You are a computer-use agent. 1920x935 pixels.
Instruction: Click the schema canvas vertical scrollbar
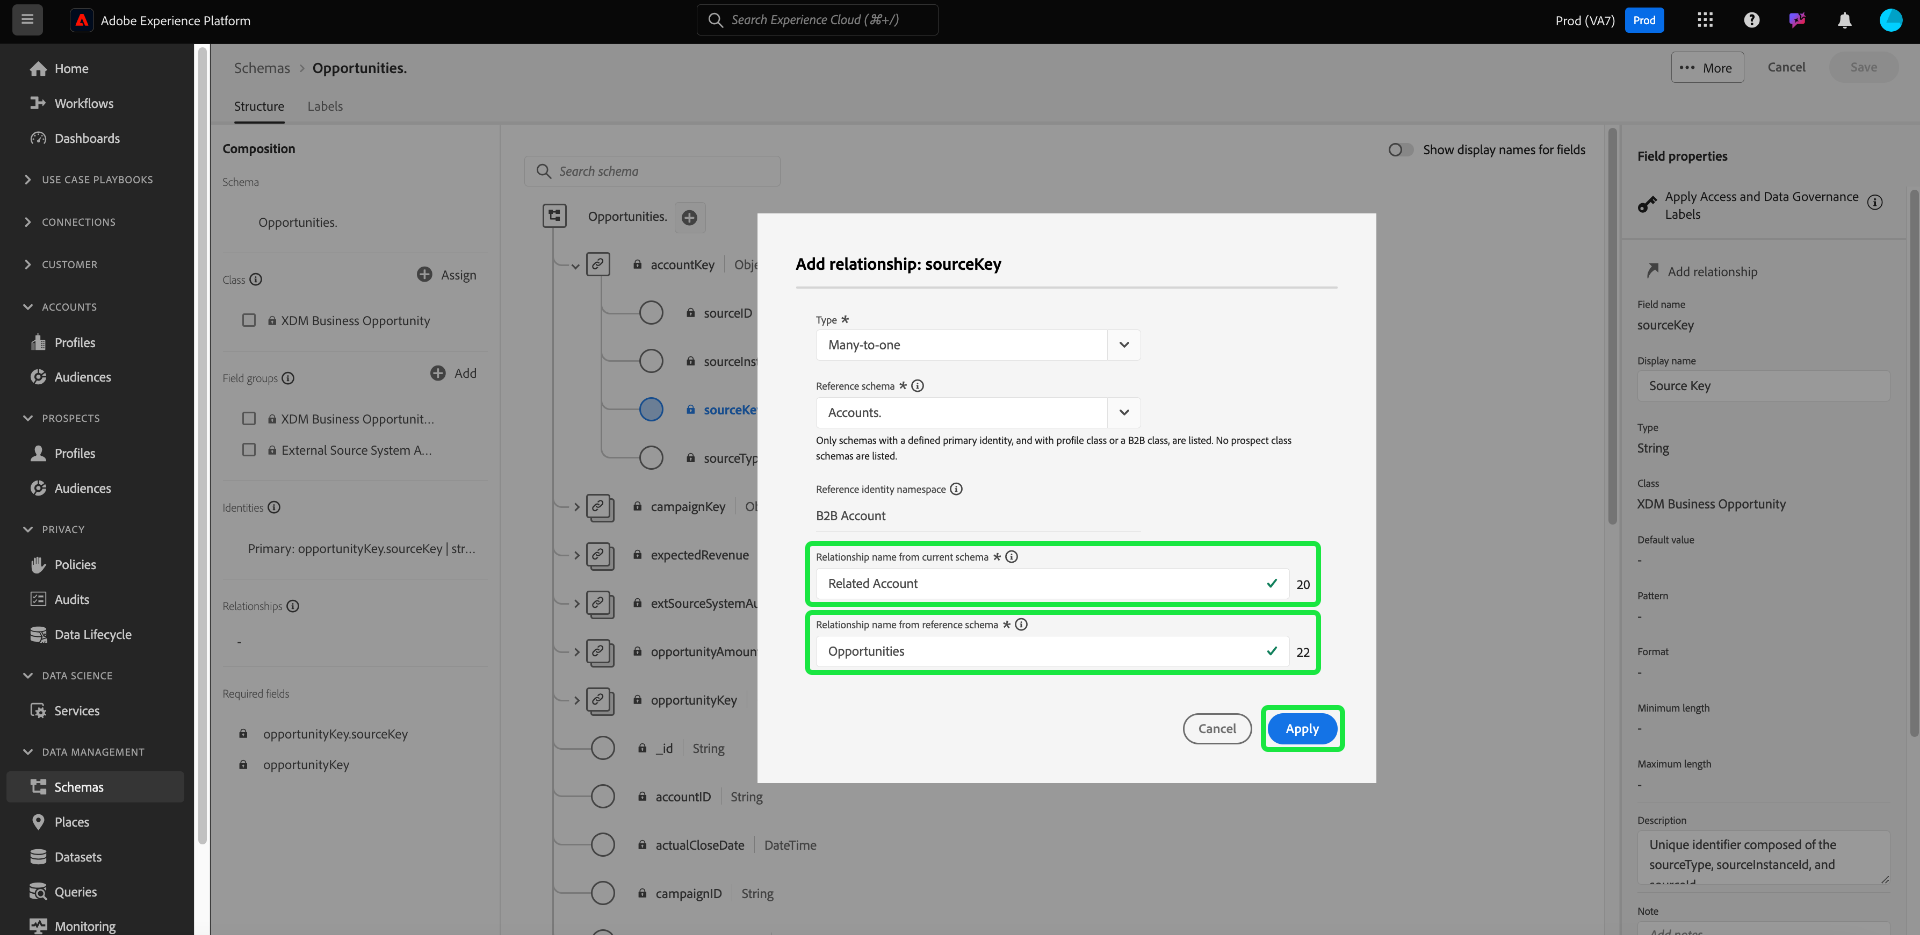tap(1612, 326)
